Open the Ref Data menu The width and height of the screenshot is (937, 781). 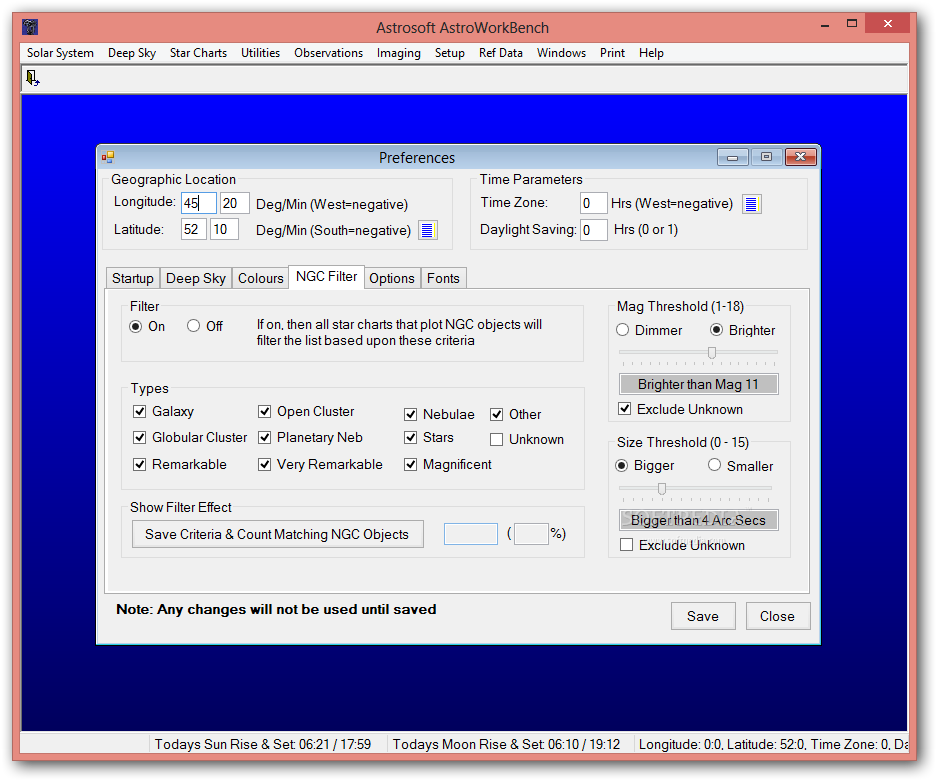[x=501, y=53]
